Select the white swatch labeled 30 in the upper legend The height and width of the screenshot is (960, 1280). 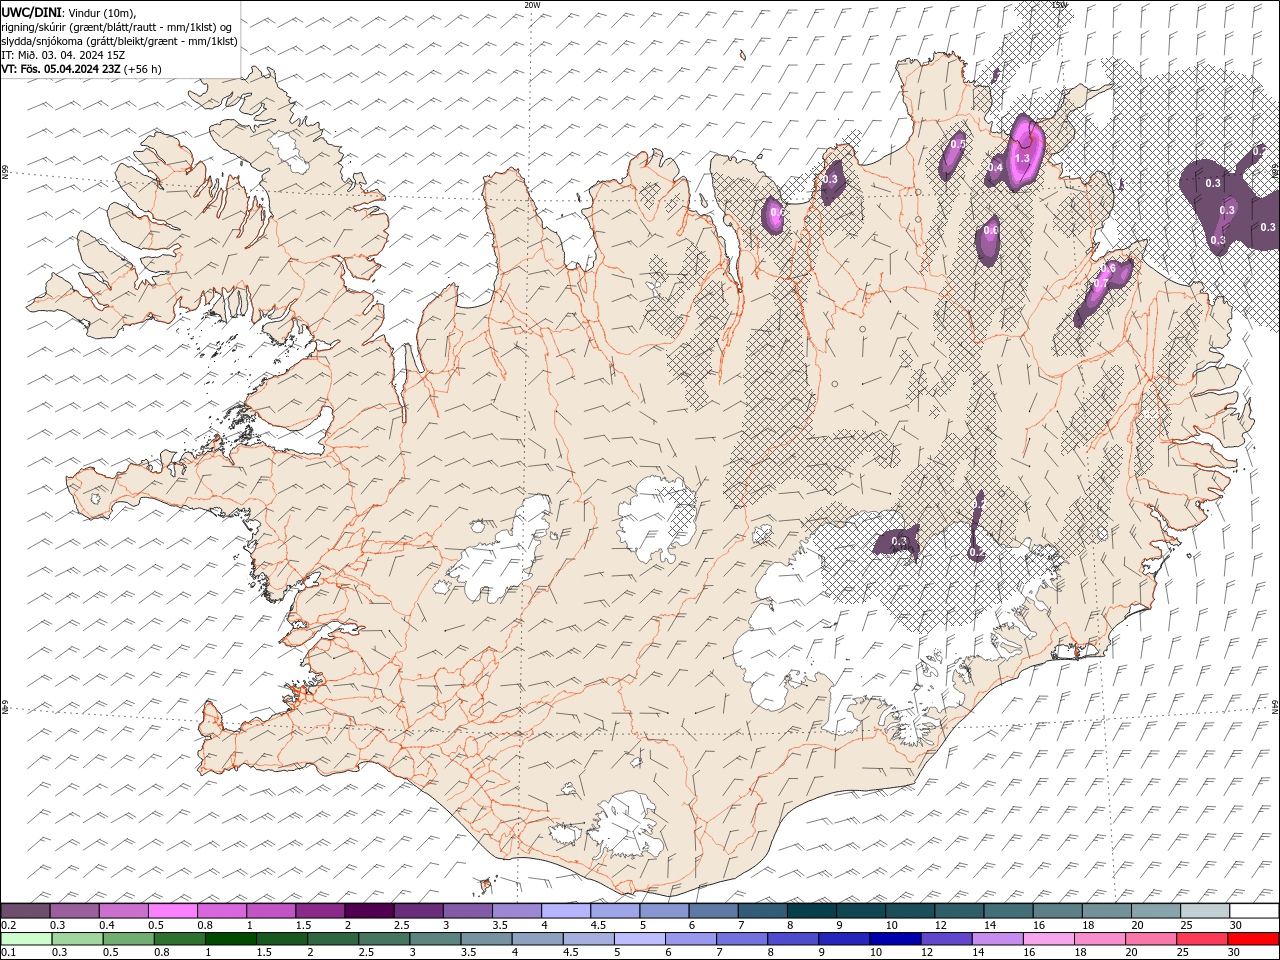coord(1254,911)
